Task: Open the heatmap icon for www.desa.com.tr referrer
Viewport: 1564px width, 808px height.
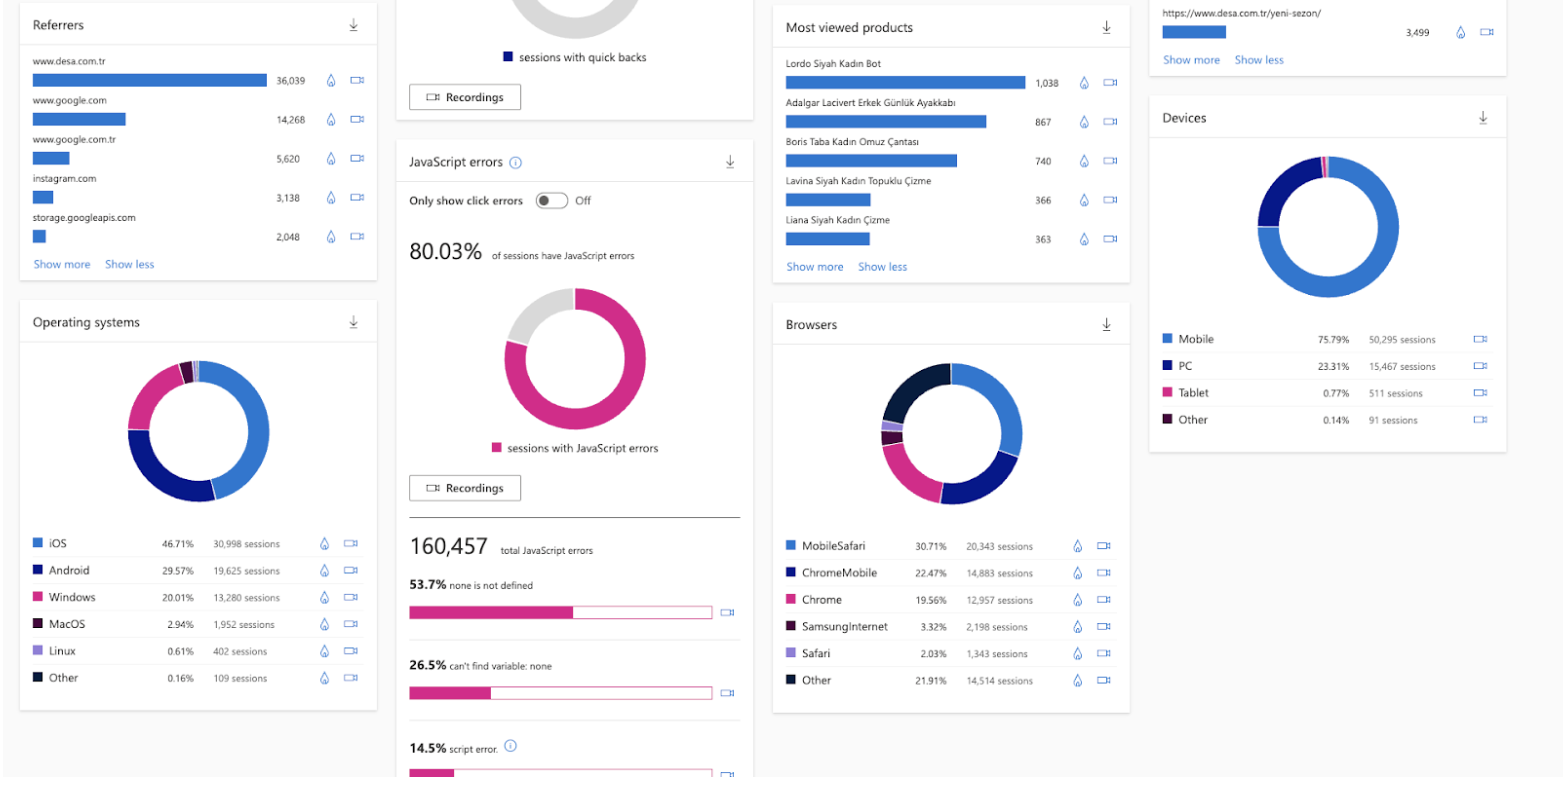Action: 331,81
